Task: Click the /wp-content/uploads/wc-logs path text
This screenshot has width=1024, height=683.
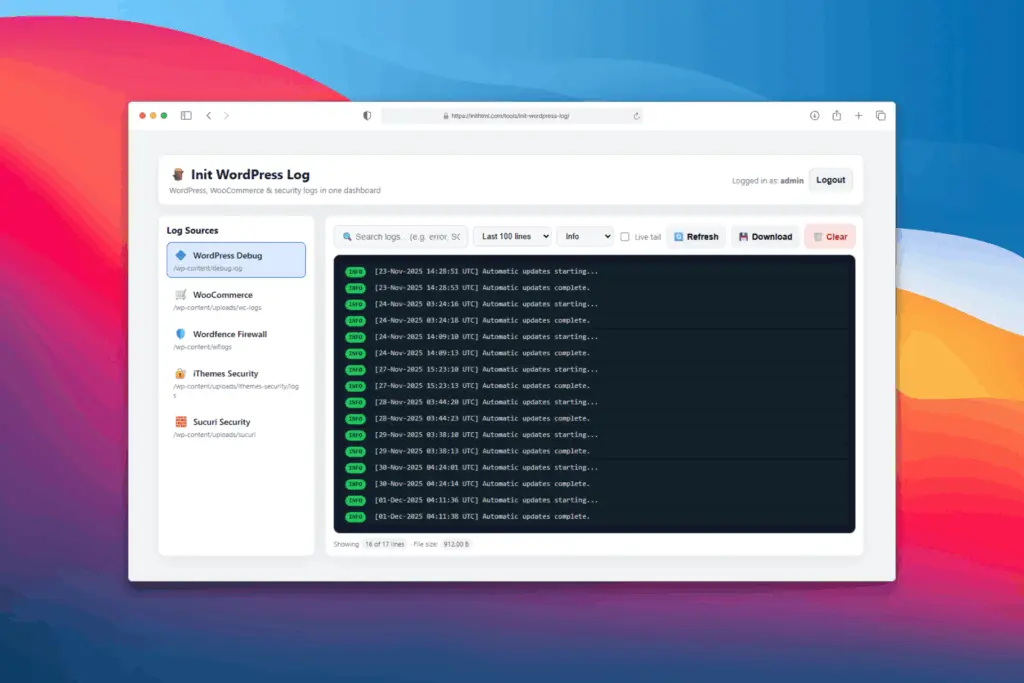Action: click(x=217, y=308)
